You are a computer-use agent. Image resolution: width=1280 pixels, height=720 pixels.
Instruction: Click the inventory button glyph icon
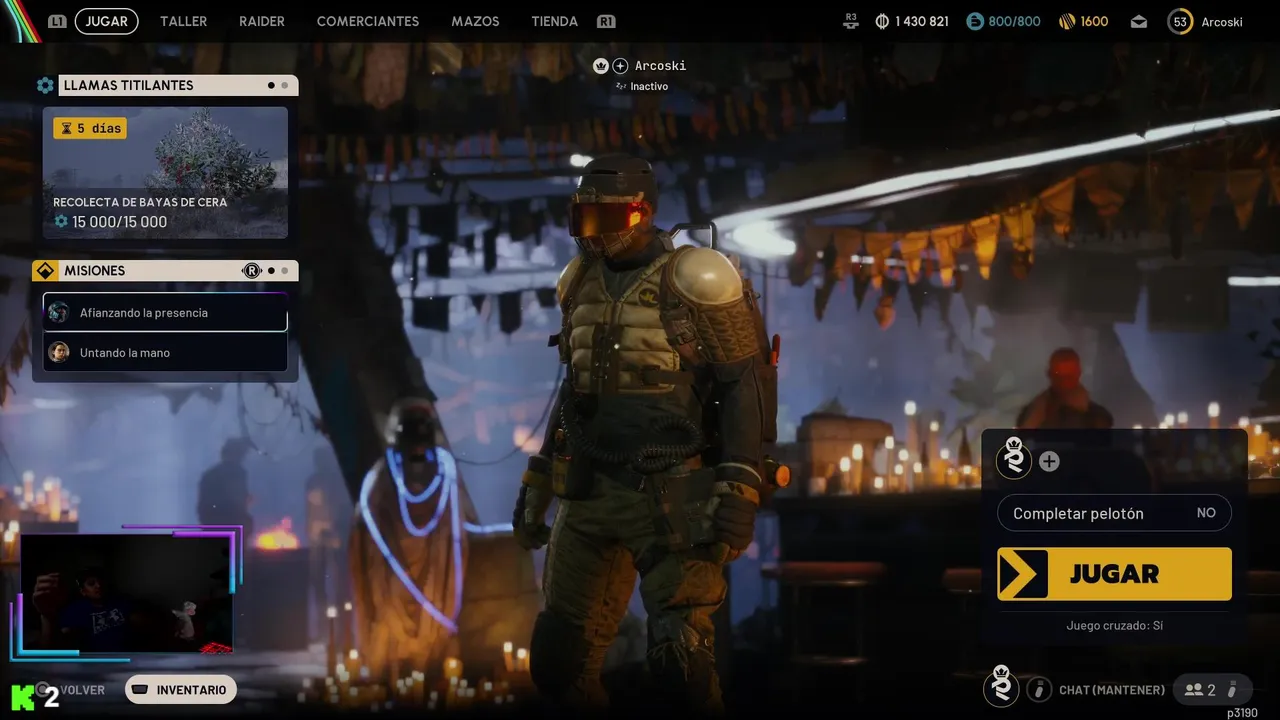[140, 690]
